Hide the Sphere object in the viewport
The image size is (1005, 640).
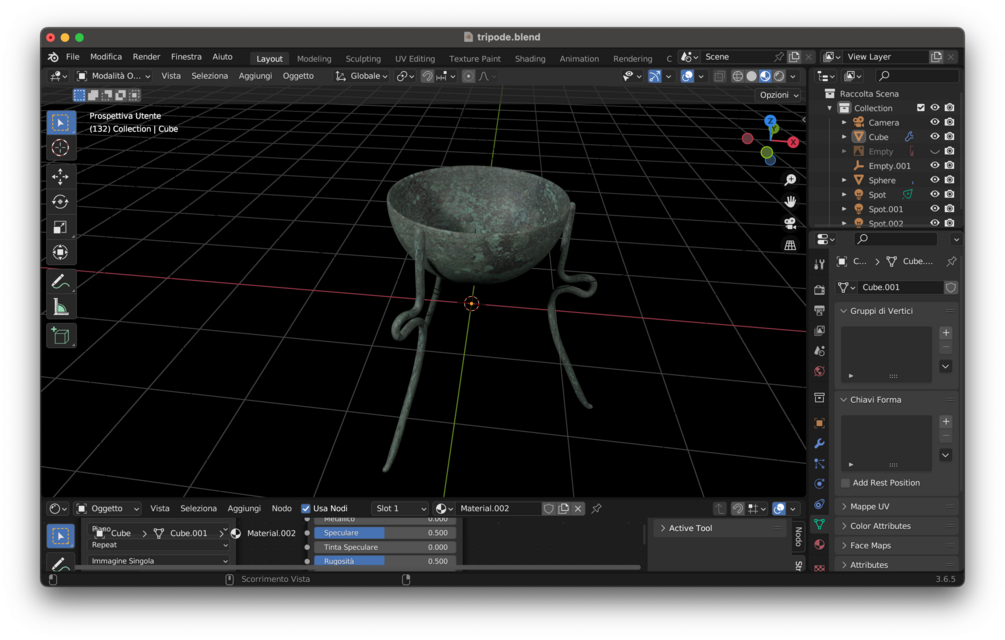pos(934,179)
